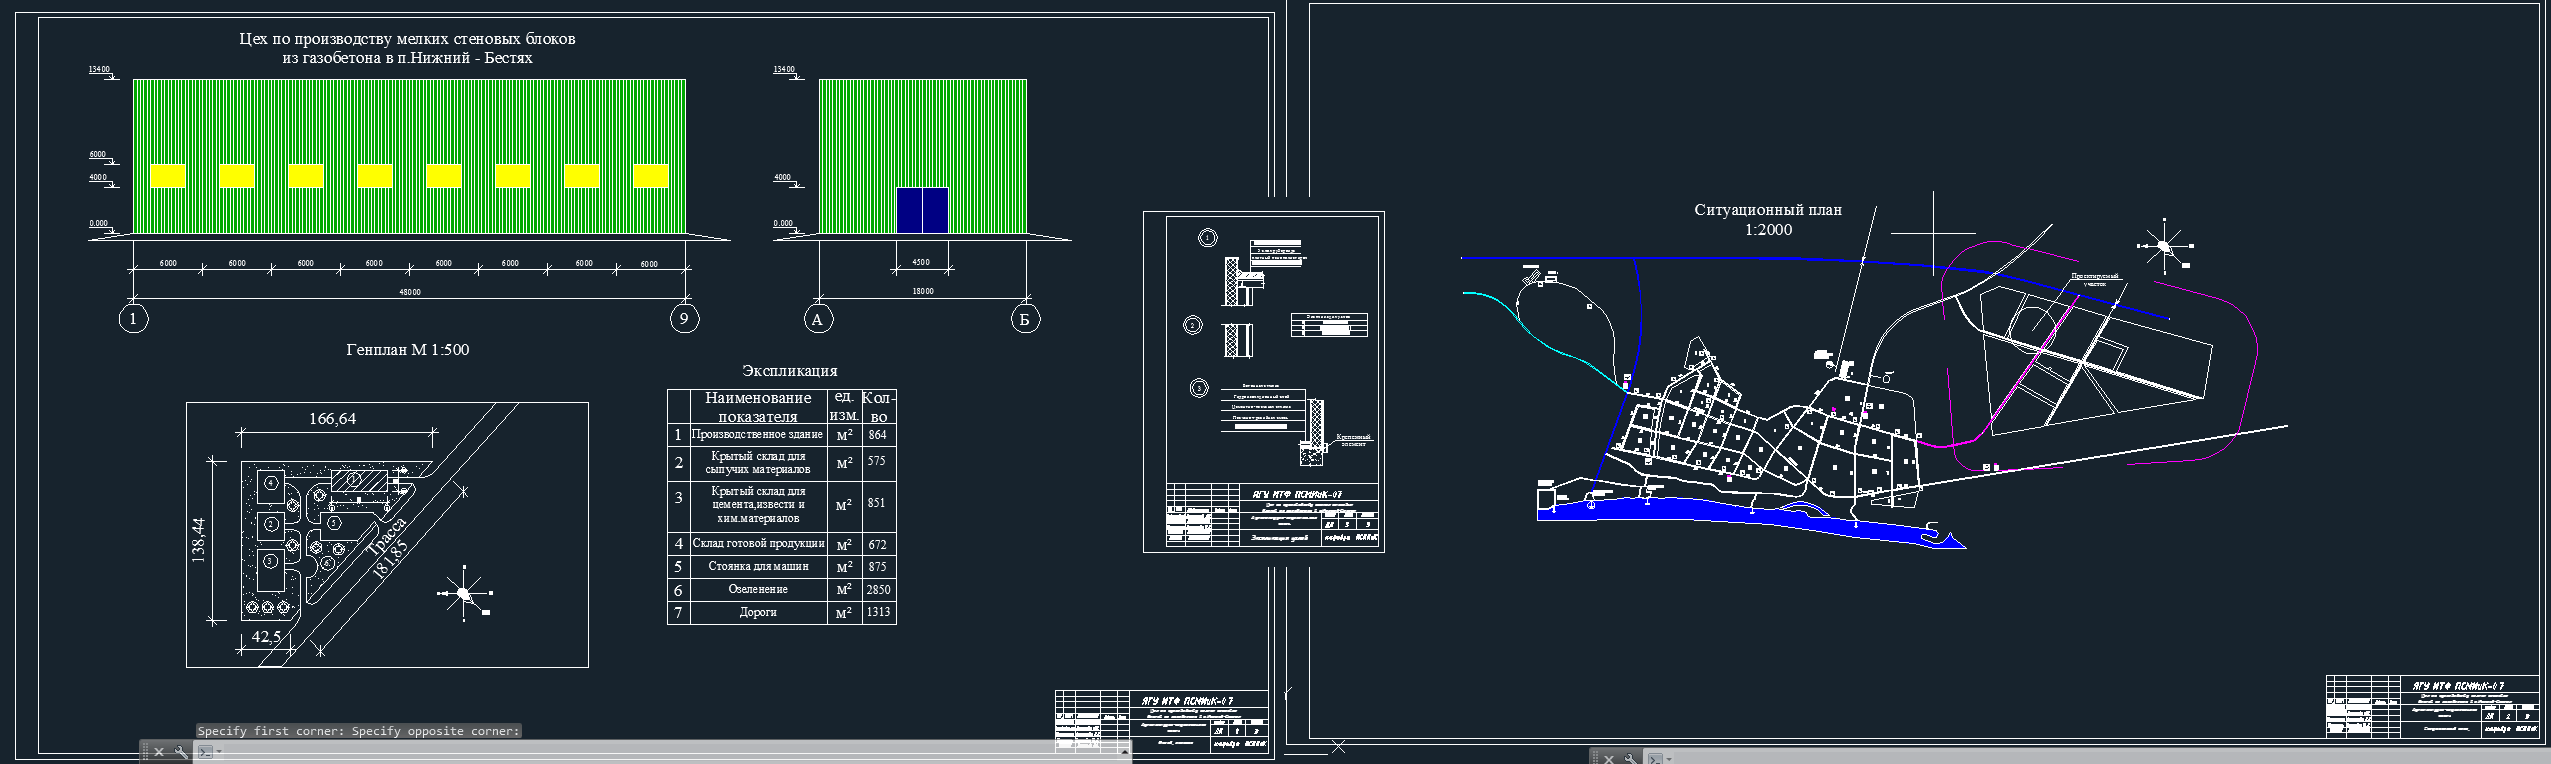Click the quantity value 851
Screen dimensions: 2551x764
point(877,503)
